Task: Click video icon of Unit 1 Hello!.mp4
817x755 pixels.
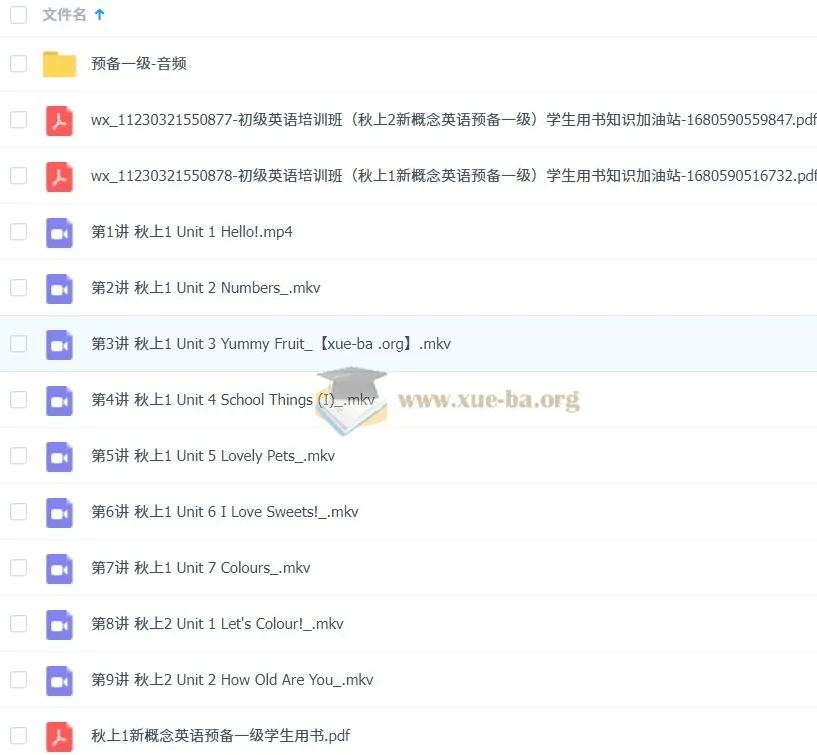Action: (59, 232)
